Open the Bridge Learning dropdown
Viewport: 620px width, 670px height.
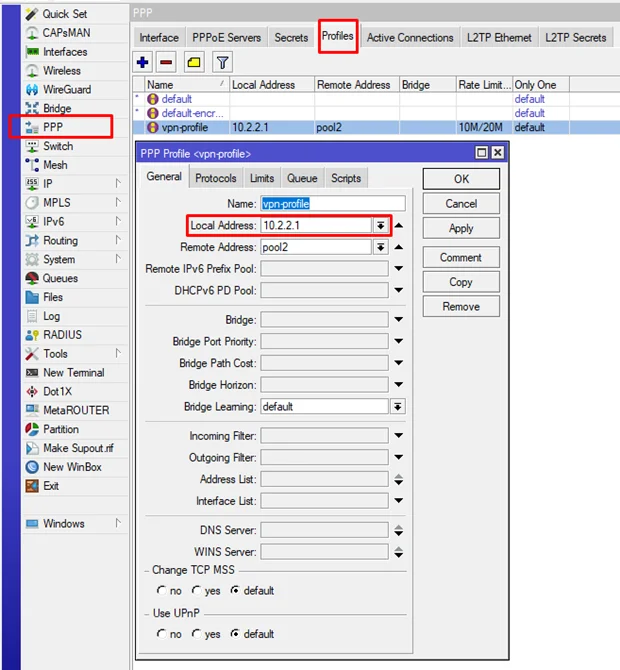pyautogui.click(x=397, y=406)
